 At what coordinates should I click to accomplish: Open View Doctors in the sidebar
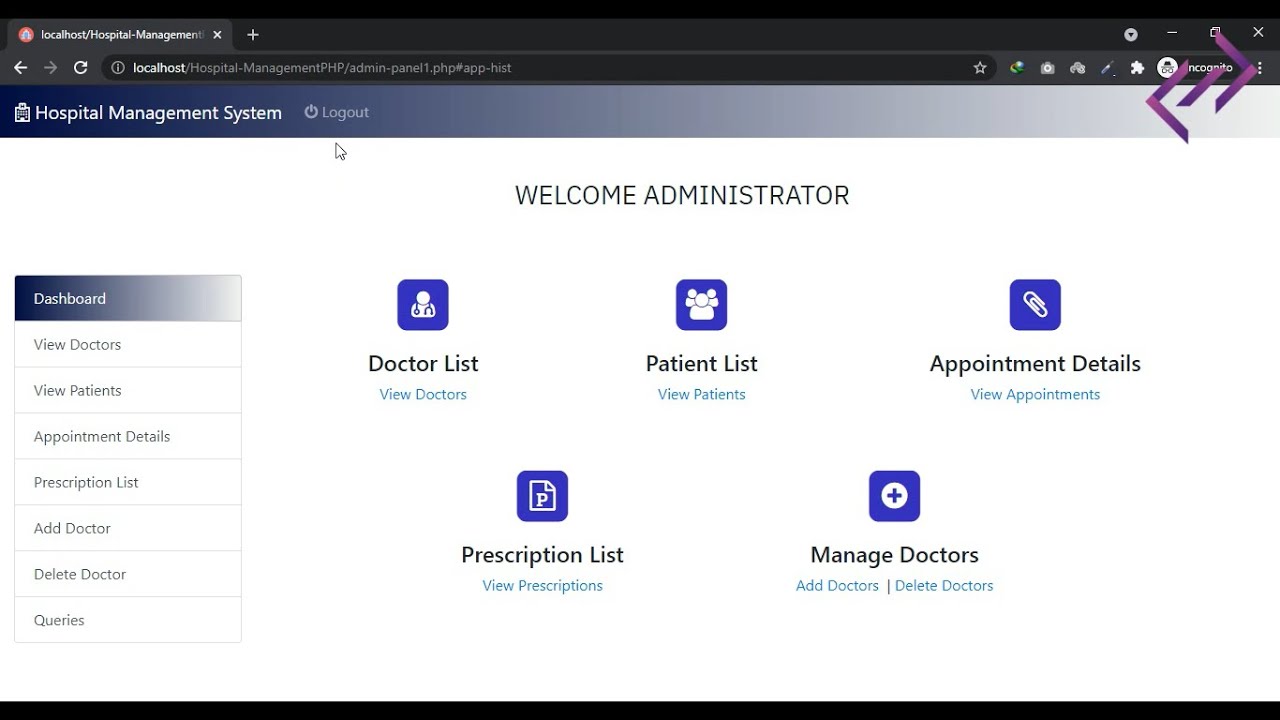(128, 344)
